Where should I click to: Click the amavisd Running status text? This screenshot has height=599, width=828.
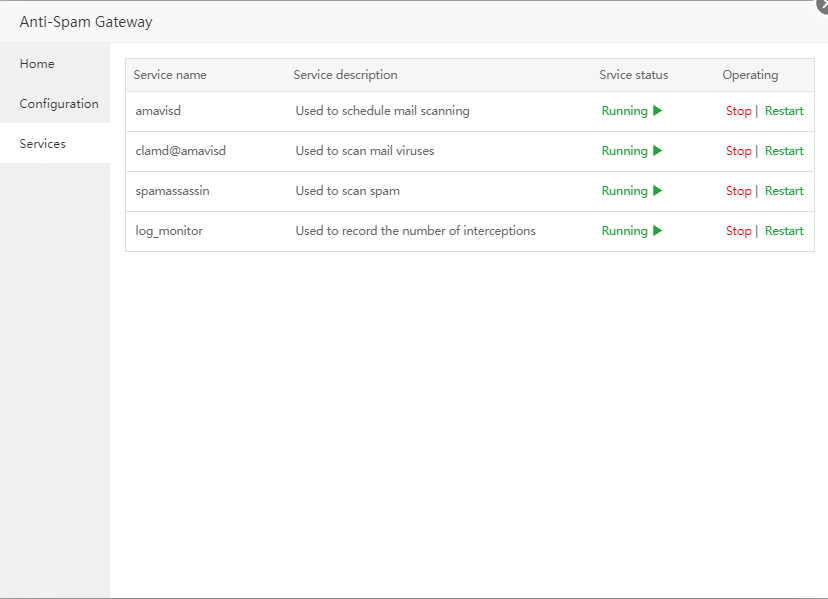(x=624, y=111)
